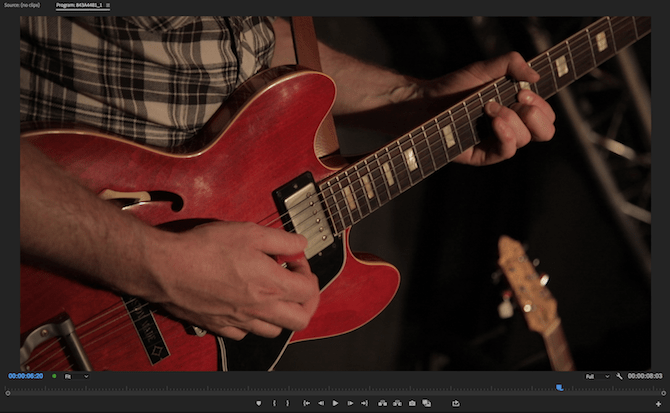Open the Comparison View button

[427, 403]
